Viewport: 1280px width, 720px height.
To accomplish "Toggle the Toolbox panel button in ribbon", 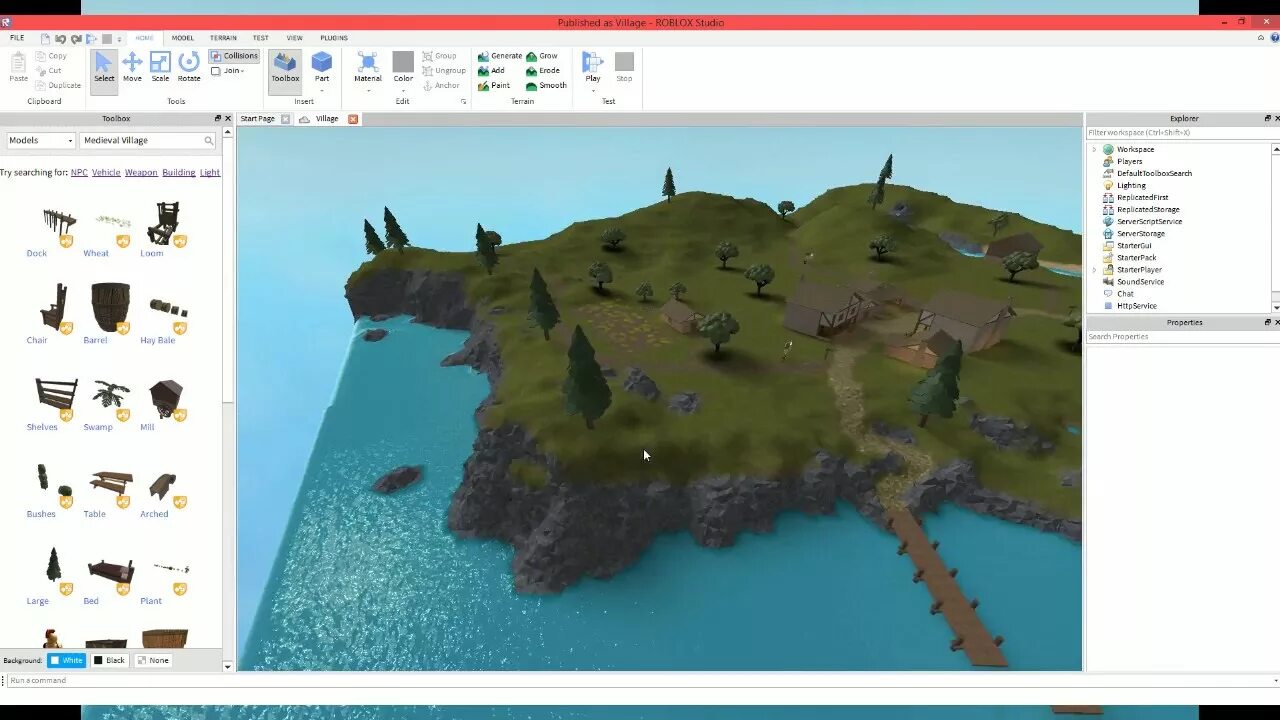I will pyautogui.click(x=285, y=70).
